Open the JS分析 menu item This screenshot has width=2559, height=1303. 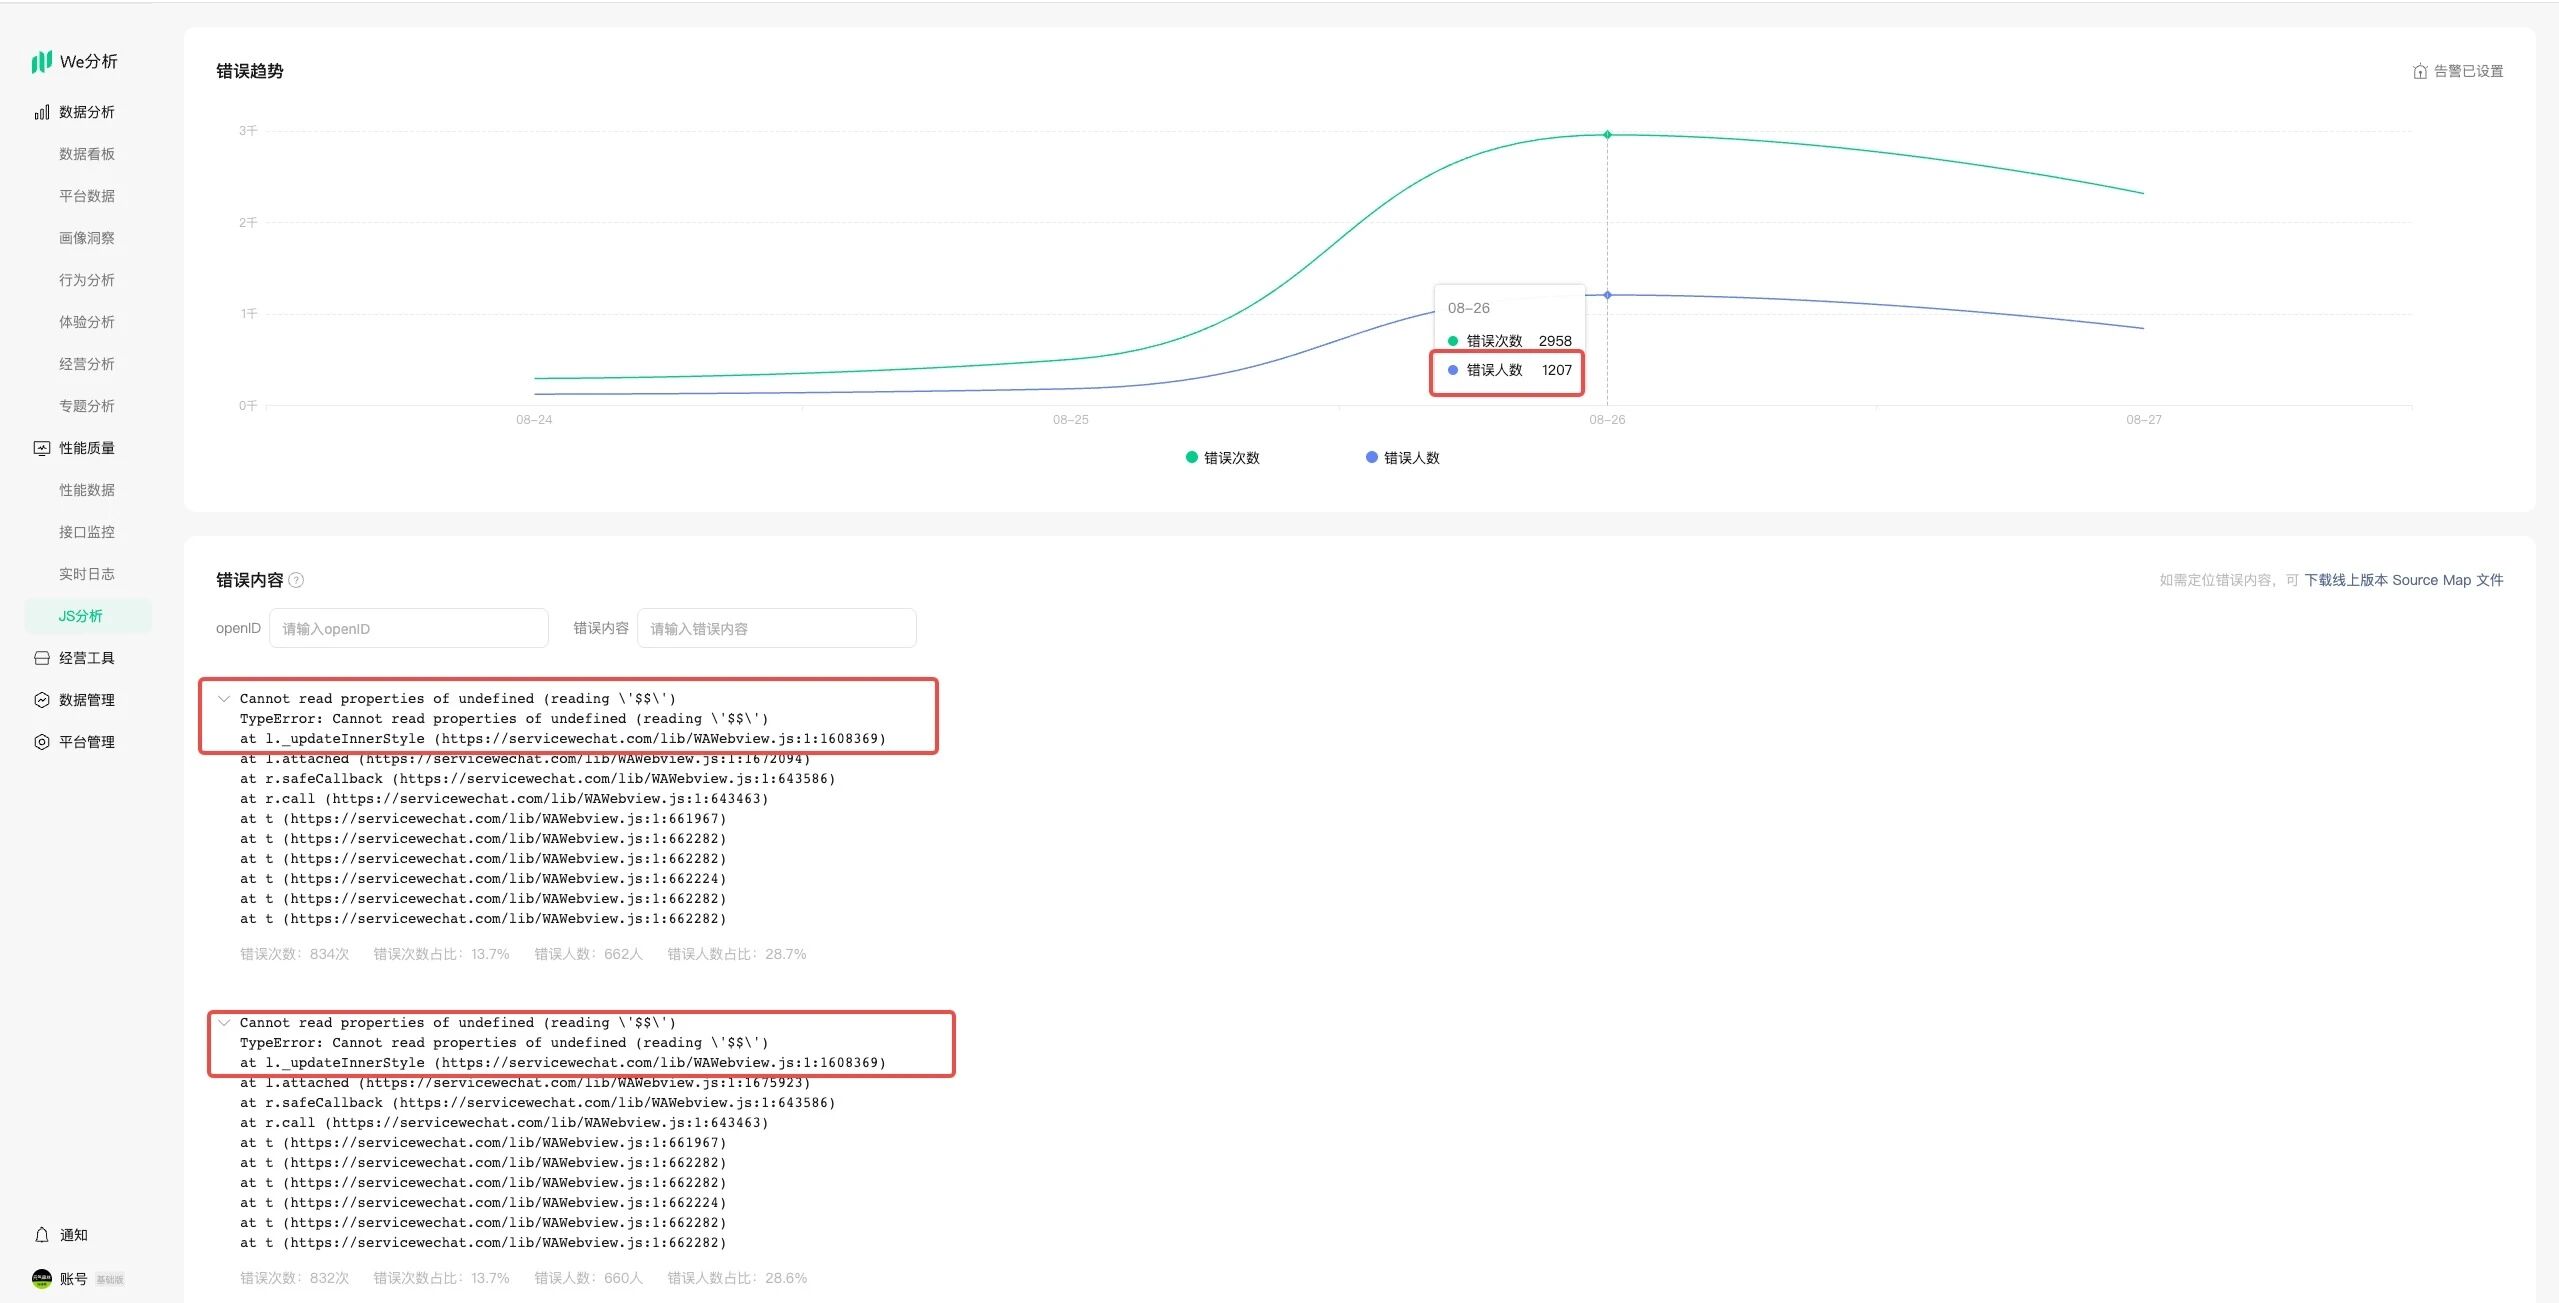click(x=80, y=616)
